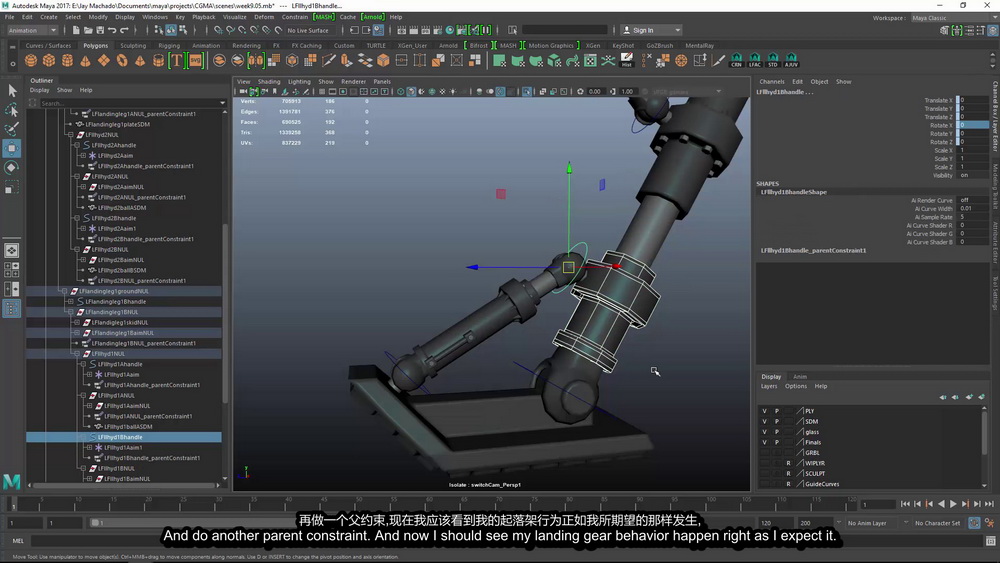Toggle P playback on the PLY layer

point(777,411)
